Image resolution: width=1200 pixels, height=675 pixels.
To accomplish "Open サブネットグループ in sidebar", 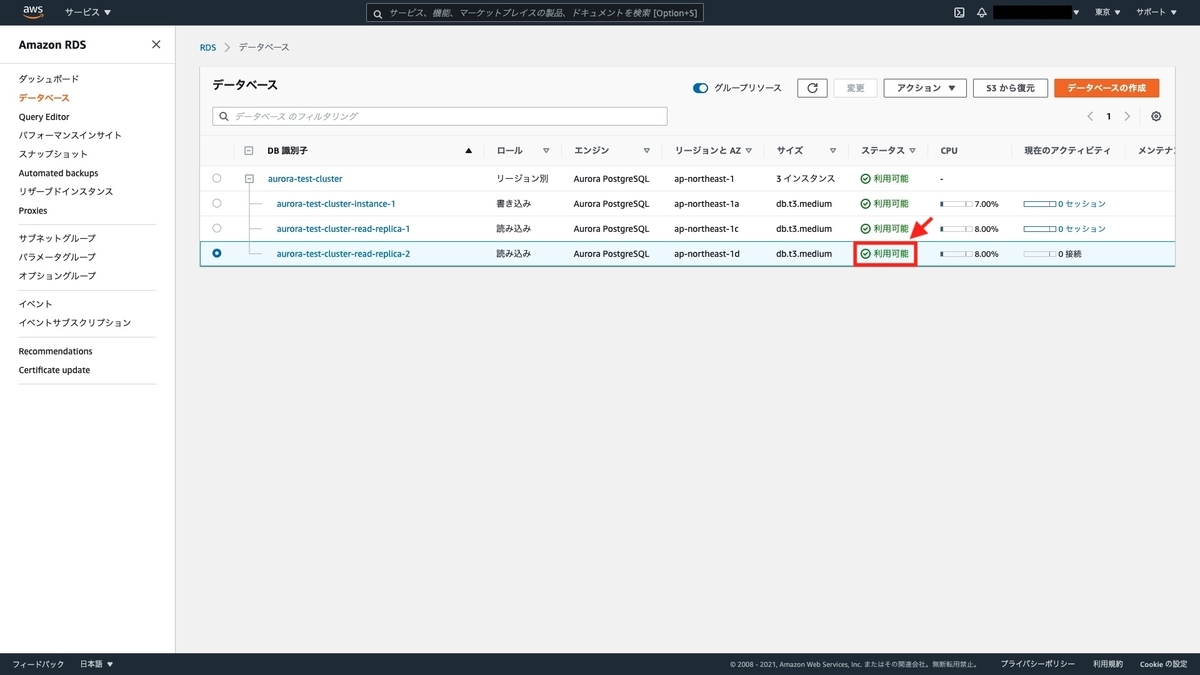I will 57,238.
